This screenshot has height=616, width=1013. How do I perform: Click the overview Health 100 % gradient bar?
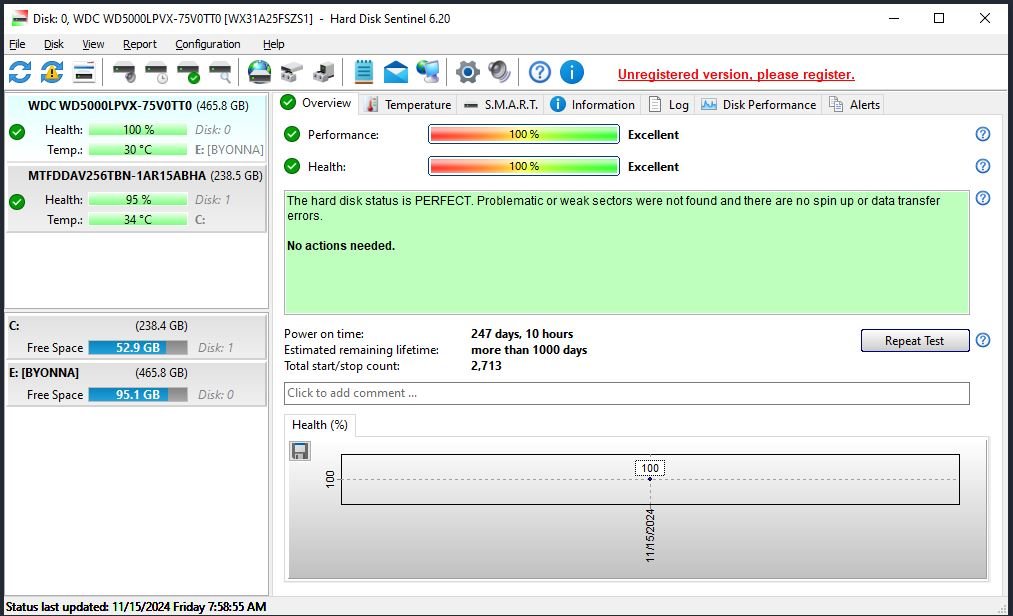click(x=523, y=166)
